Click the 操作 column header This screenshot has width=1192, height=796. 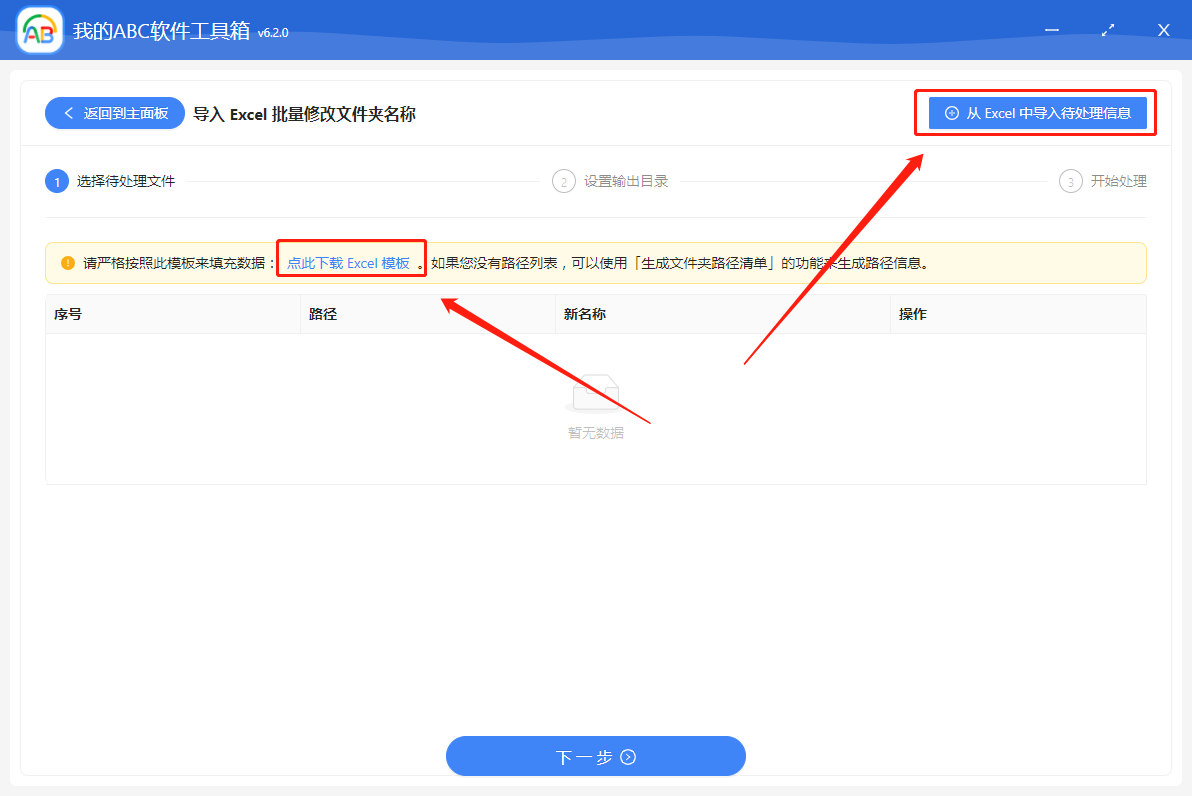click(911, 314)
